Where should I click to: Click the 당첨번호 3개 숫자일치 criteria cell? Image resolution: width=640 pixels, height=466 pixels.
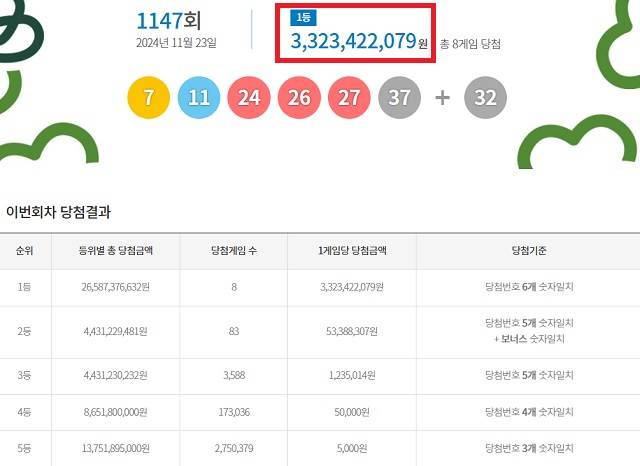click(529, 448)
